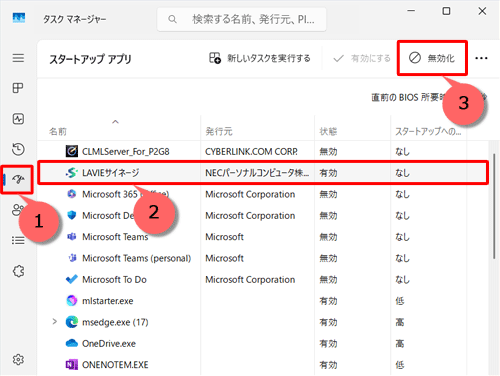Click NECパーソナルコンピュータ publisher cell
This screenshot has width=500, height=376.
(x=257, y=173)
